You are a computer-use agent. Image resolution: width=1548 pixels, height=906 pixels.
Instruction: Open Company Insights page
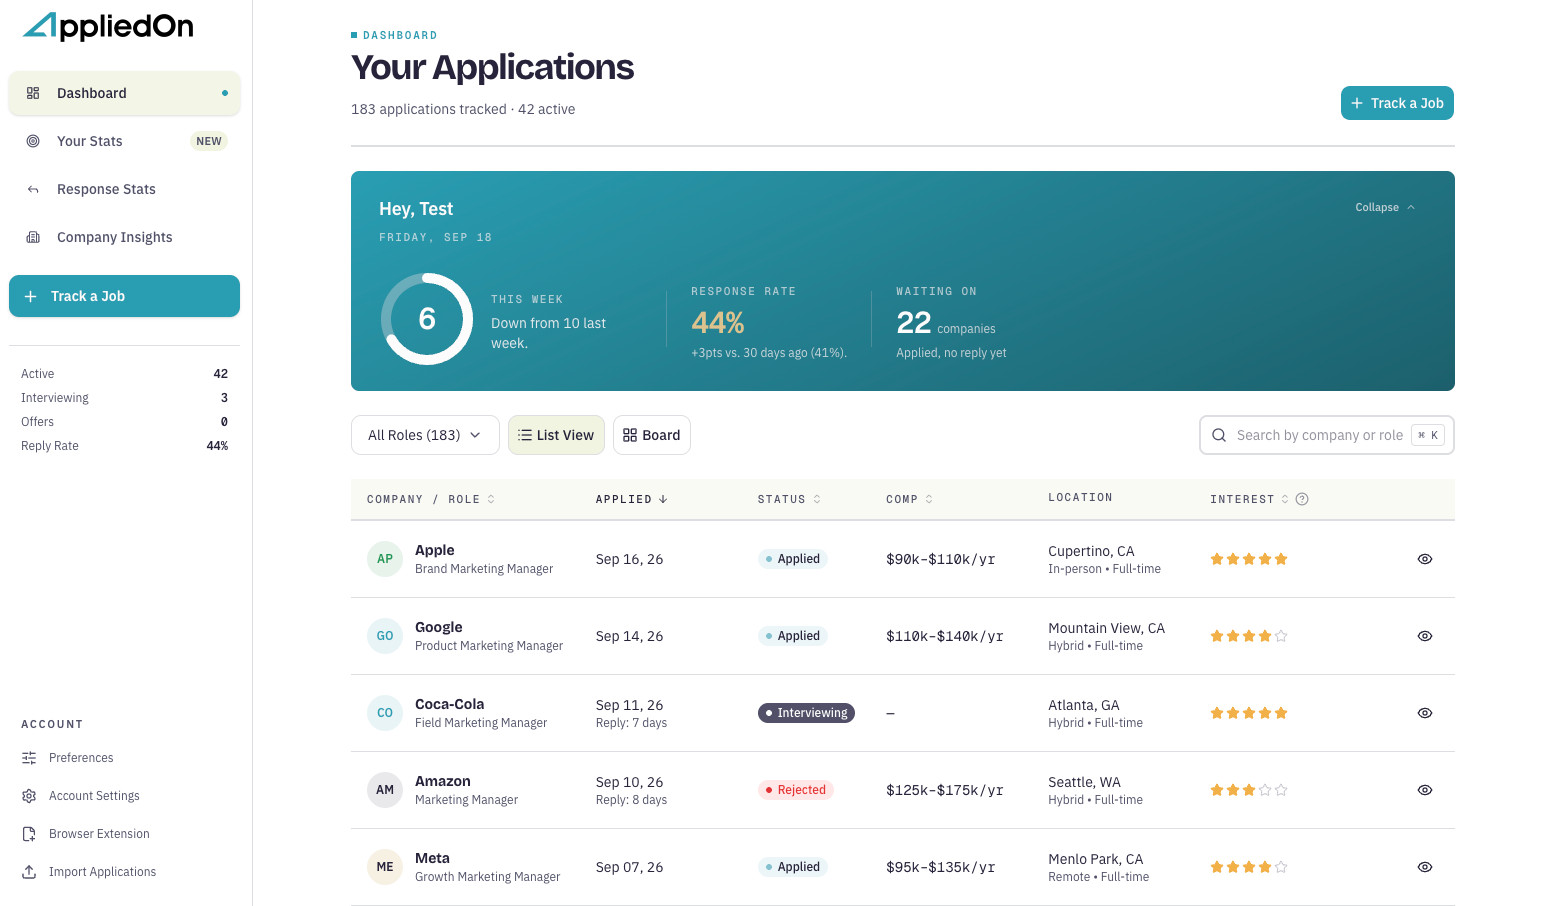click(124, 237)
